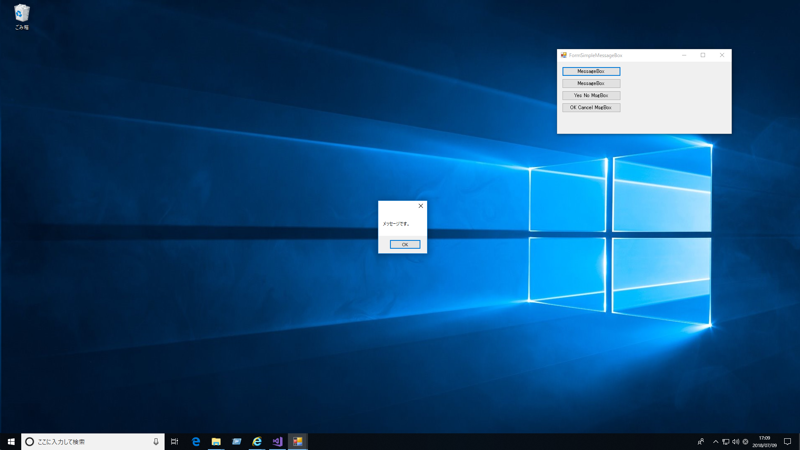Show hidden system tray icons

[x=715, y=441]
